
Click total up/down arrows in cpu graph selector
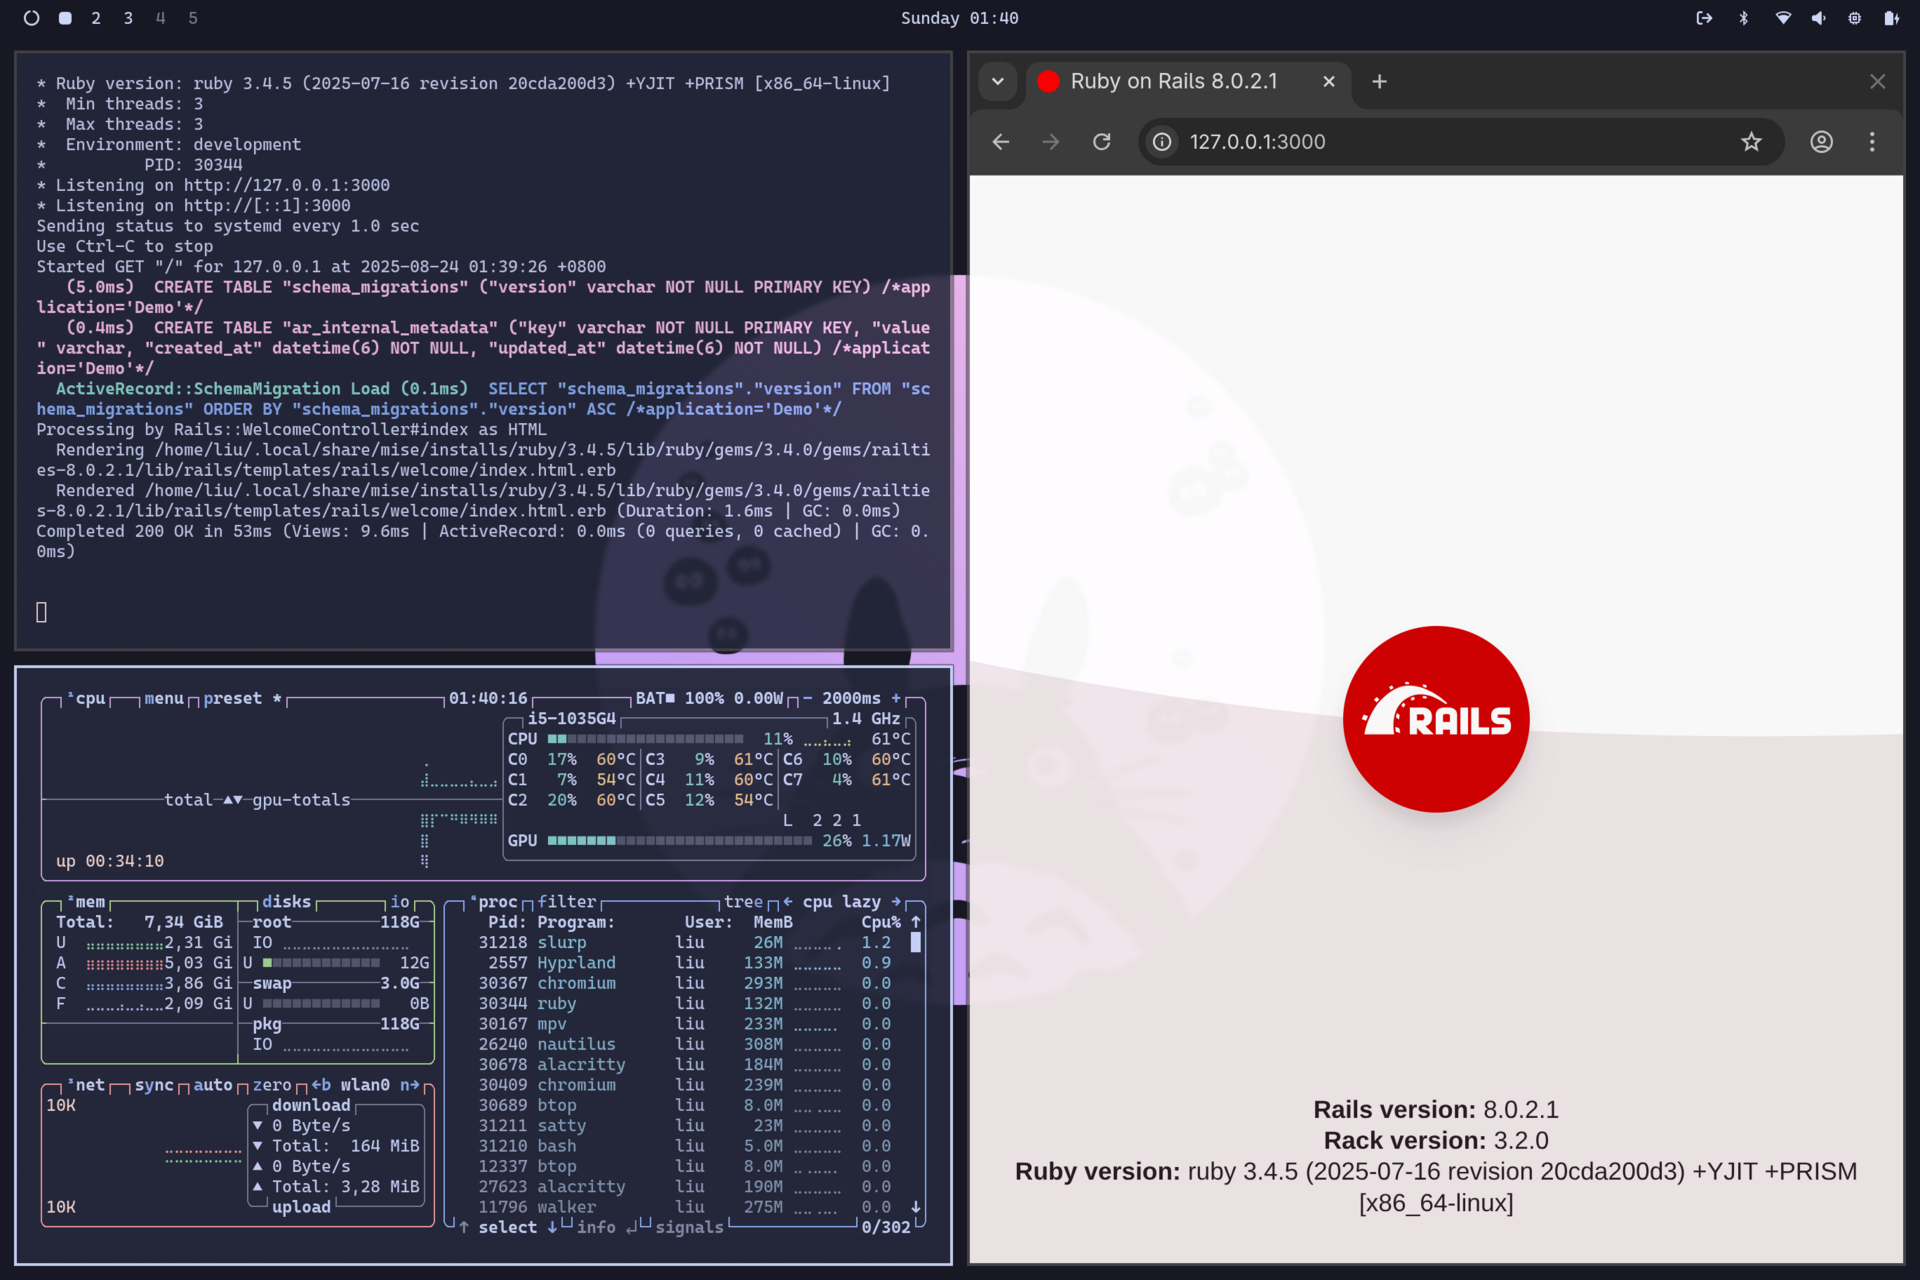pyautogui.click(x=232, y=800)
